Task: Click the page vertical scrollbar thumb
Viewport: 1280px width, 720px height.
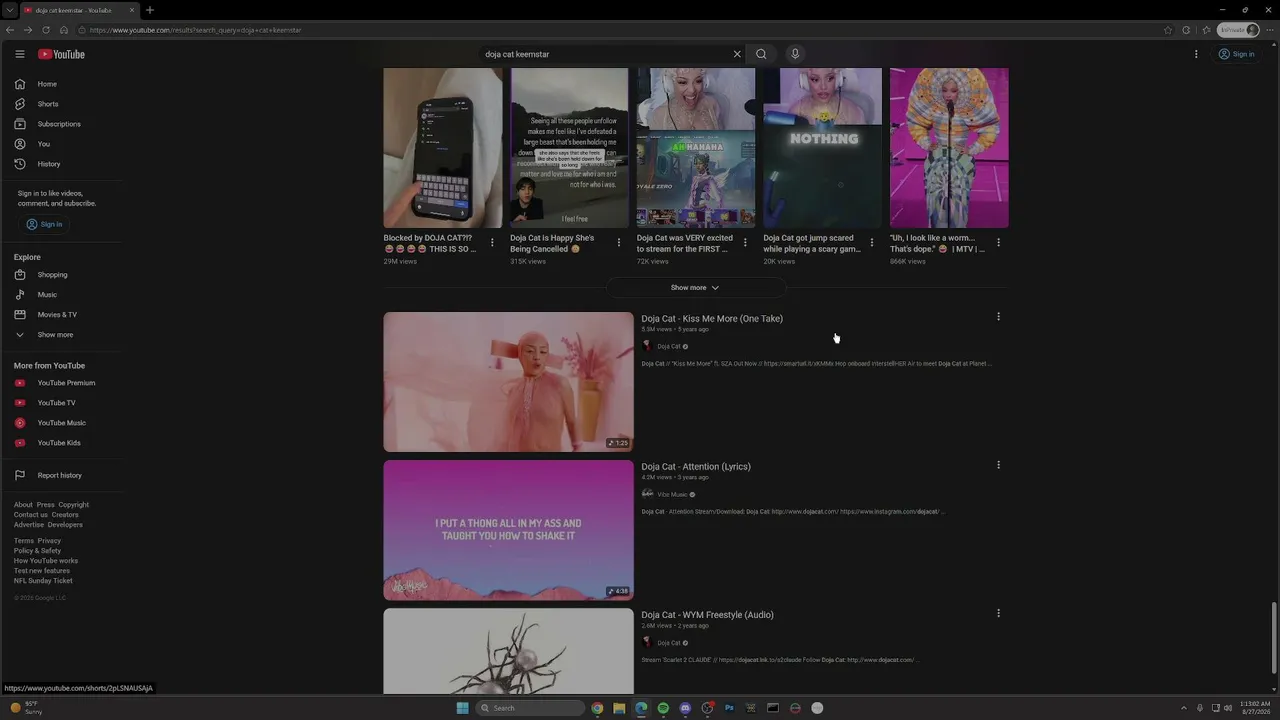Action: 1274,640
